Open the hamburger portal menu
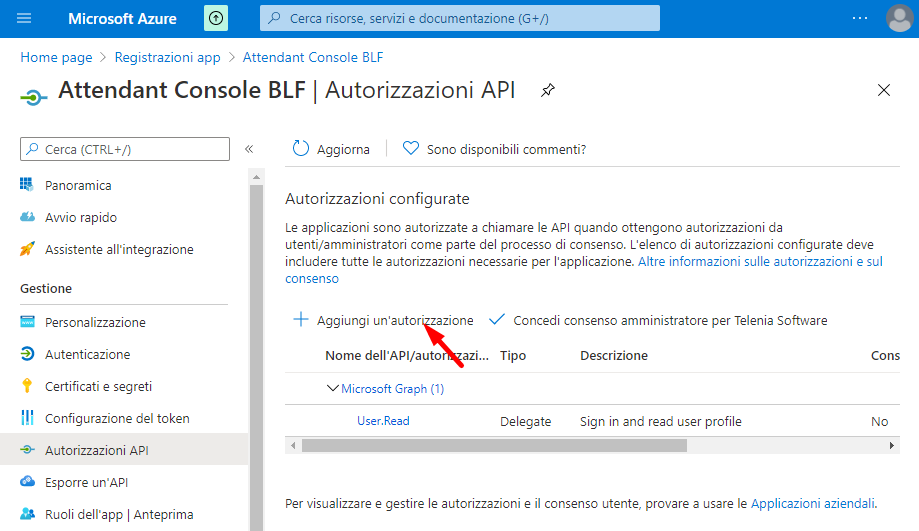The height and width of the screenshot is (531, 919). click(24, 18)
